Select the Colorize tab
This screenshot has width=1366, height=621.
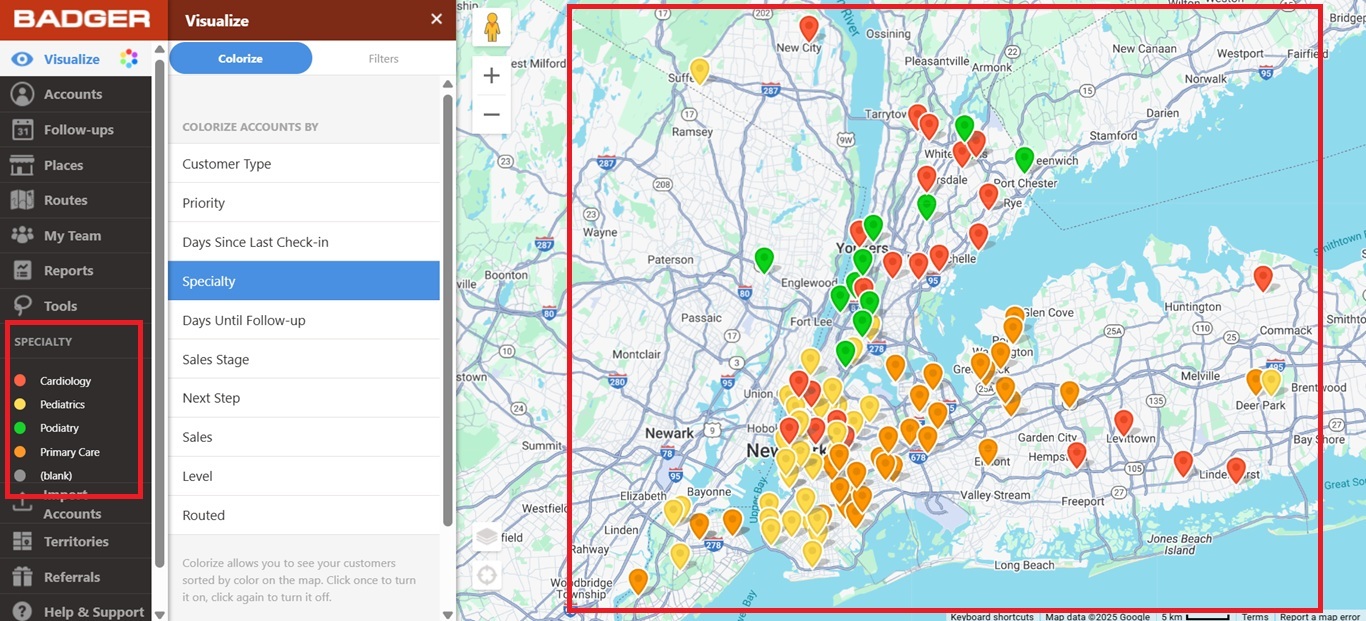[240, 59]
